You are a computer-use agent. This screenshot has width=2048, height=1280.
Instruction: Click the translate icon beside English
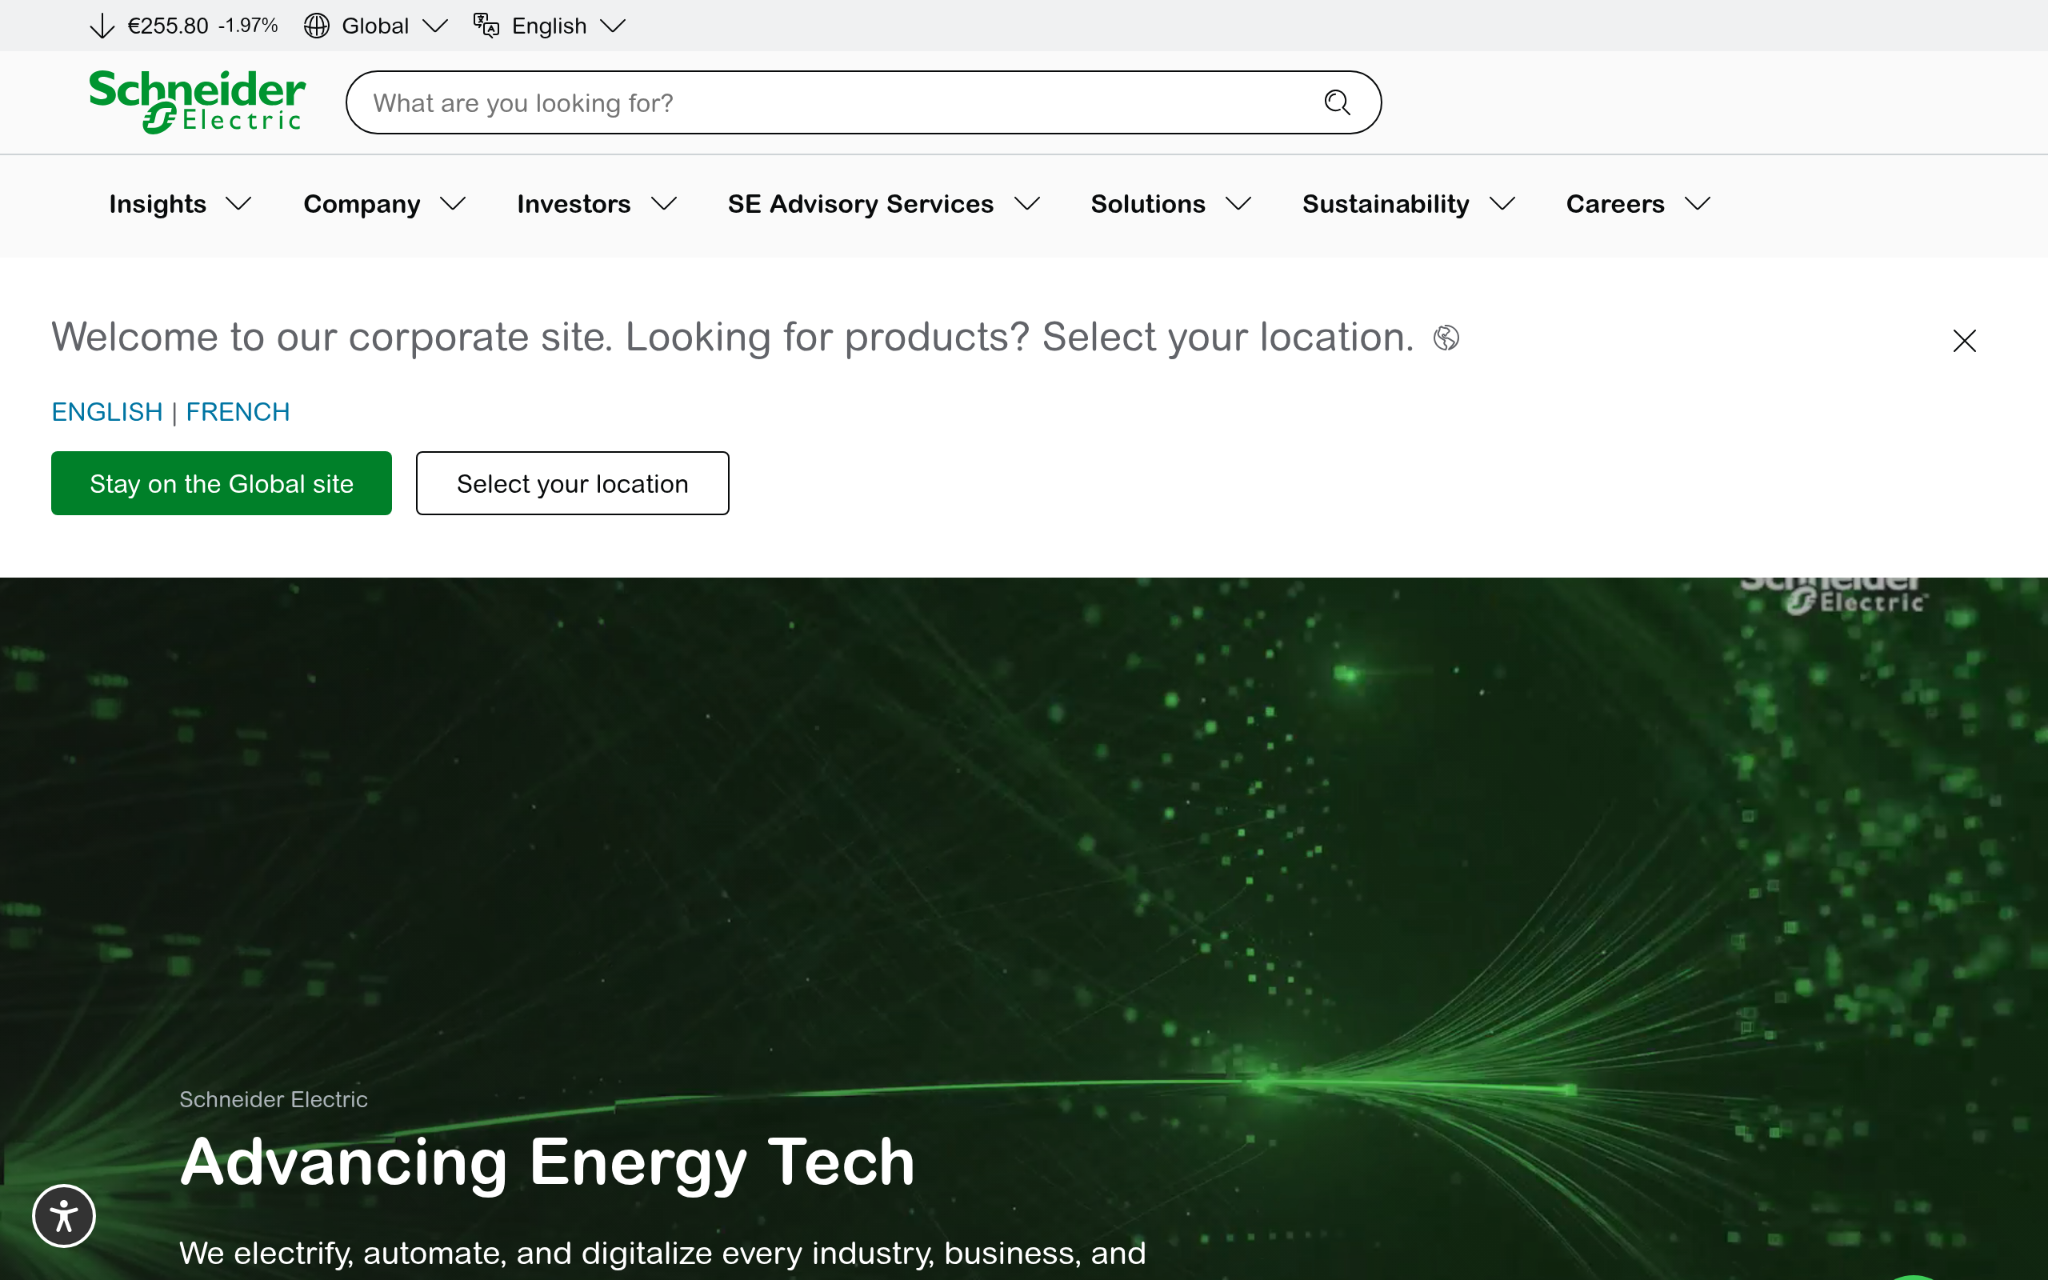(x=486, y=26)
